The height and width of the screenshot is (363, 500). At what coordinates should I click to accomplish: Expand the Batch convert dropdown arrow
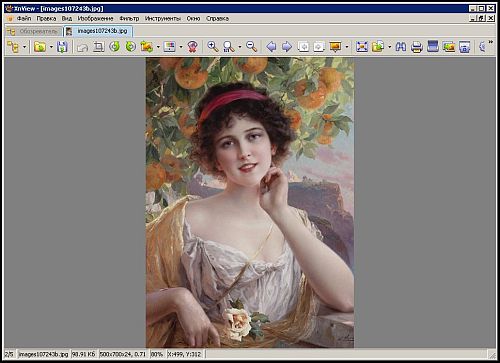(389, 47)
